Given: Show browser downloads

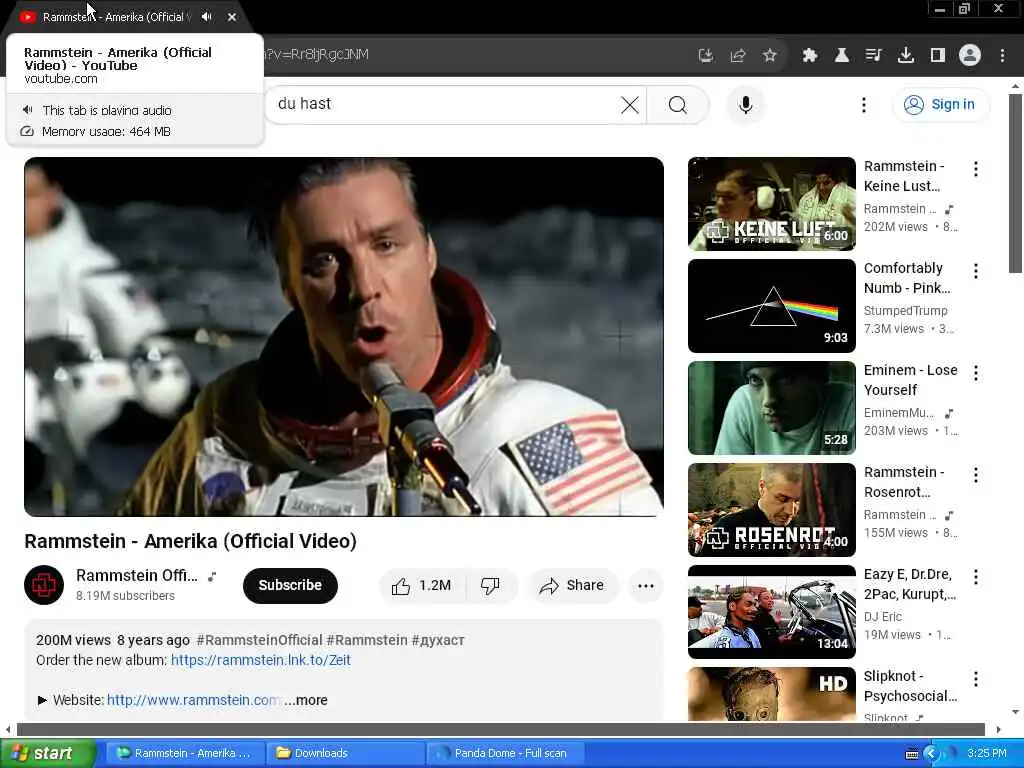Looking at the screenshot, I should [x=906, y=56].
